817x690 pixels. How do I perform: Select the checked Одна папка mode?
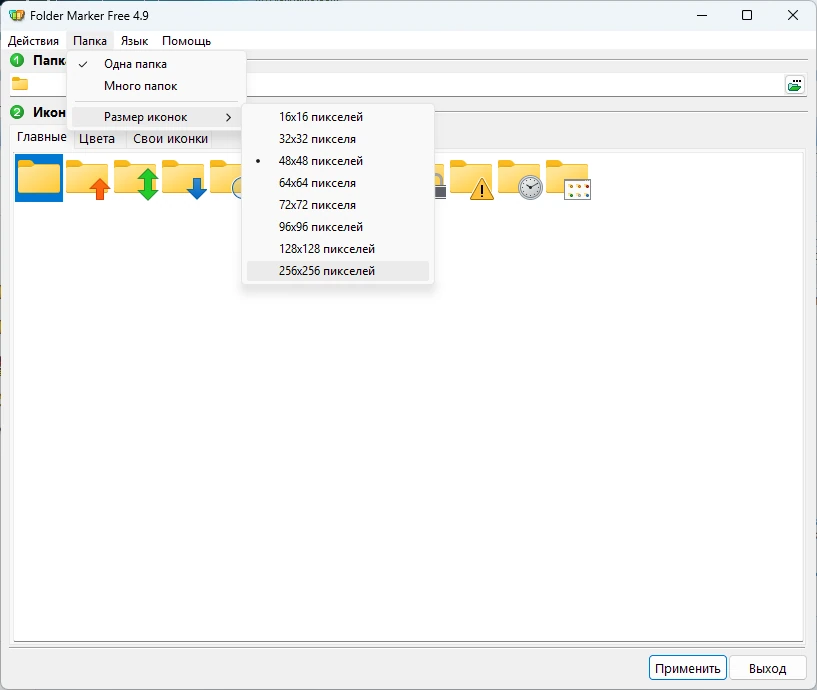tap(156, 64)
